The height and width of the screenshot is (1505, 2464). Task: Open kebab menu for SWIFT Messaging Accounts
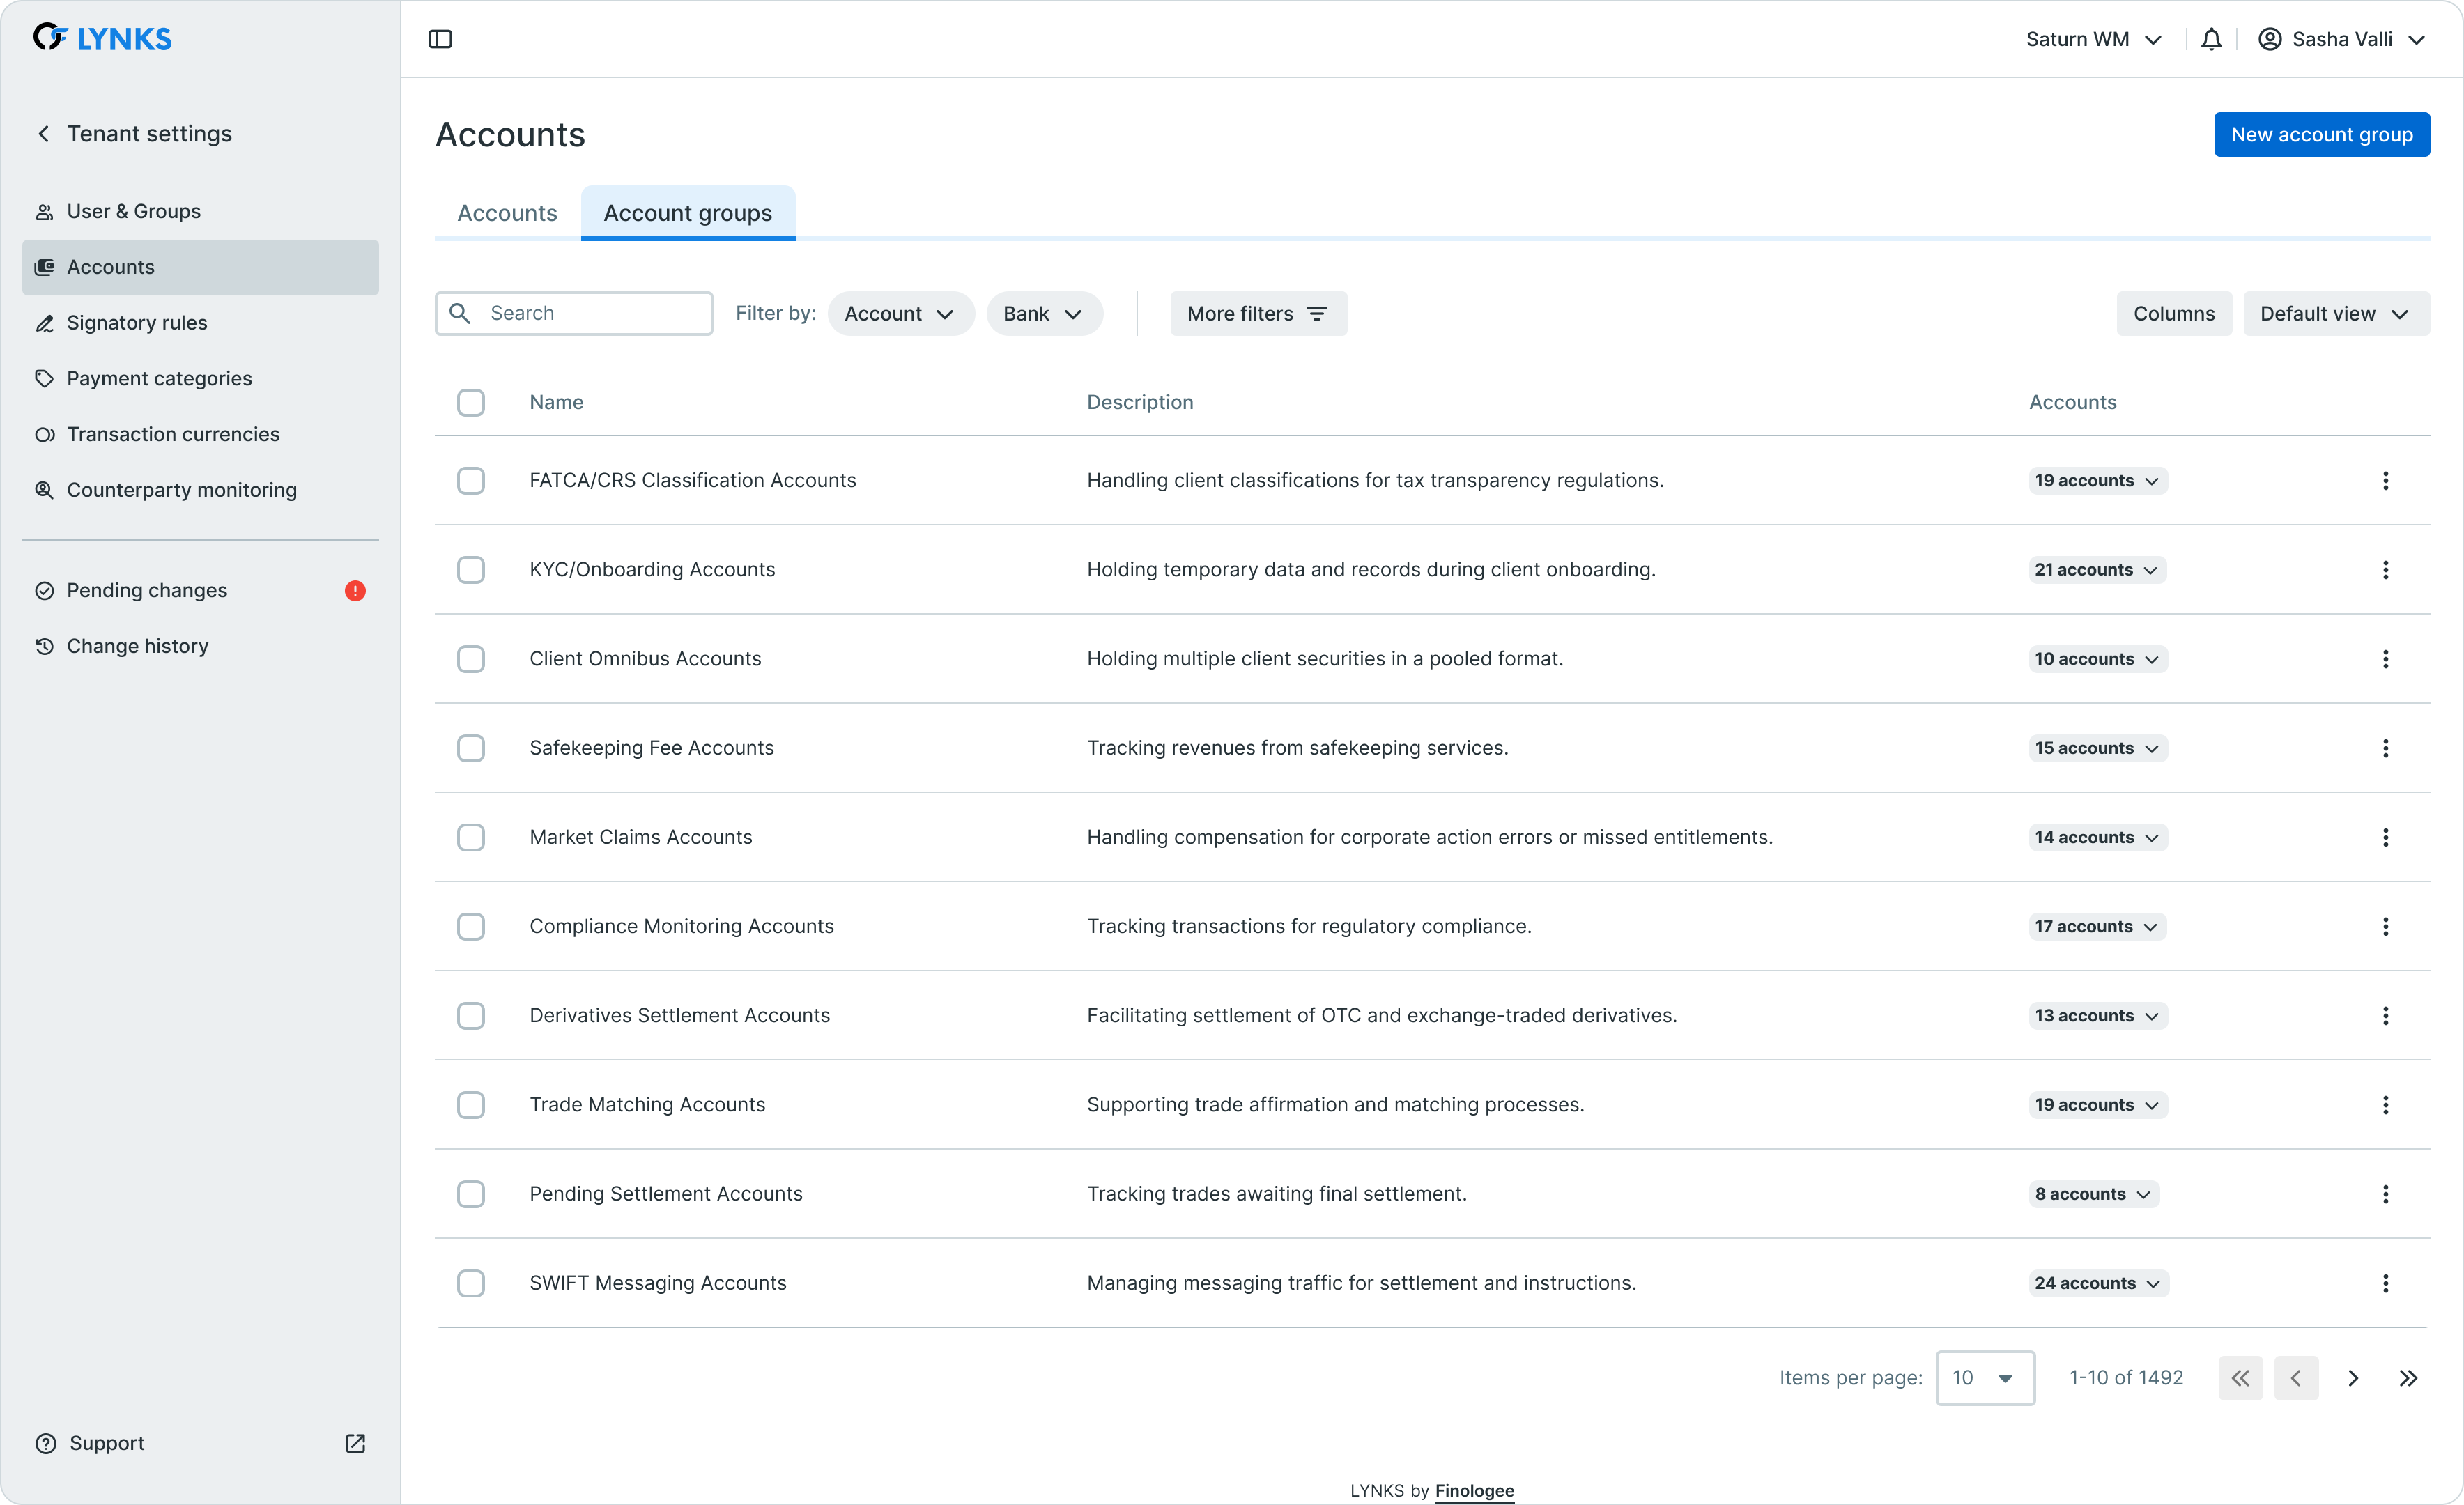[x=2385, y=1283]
